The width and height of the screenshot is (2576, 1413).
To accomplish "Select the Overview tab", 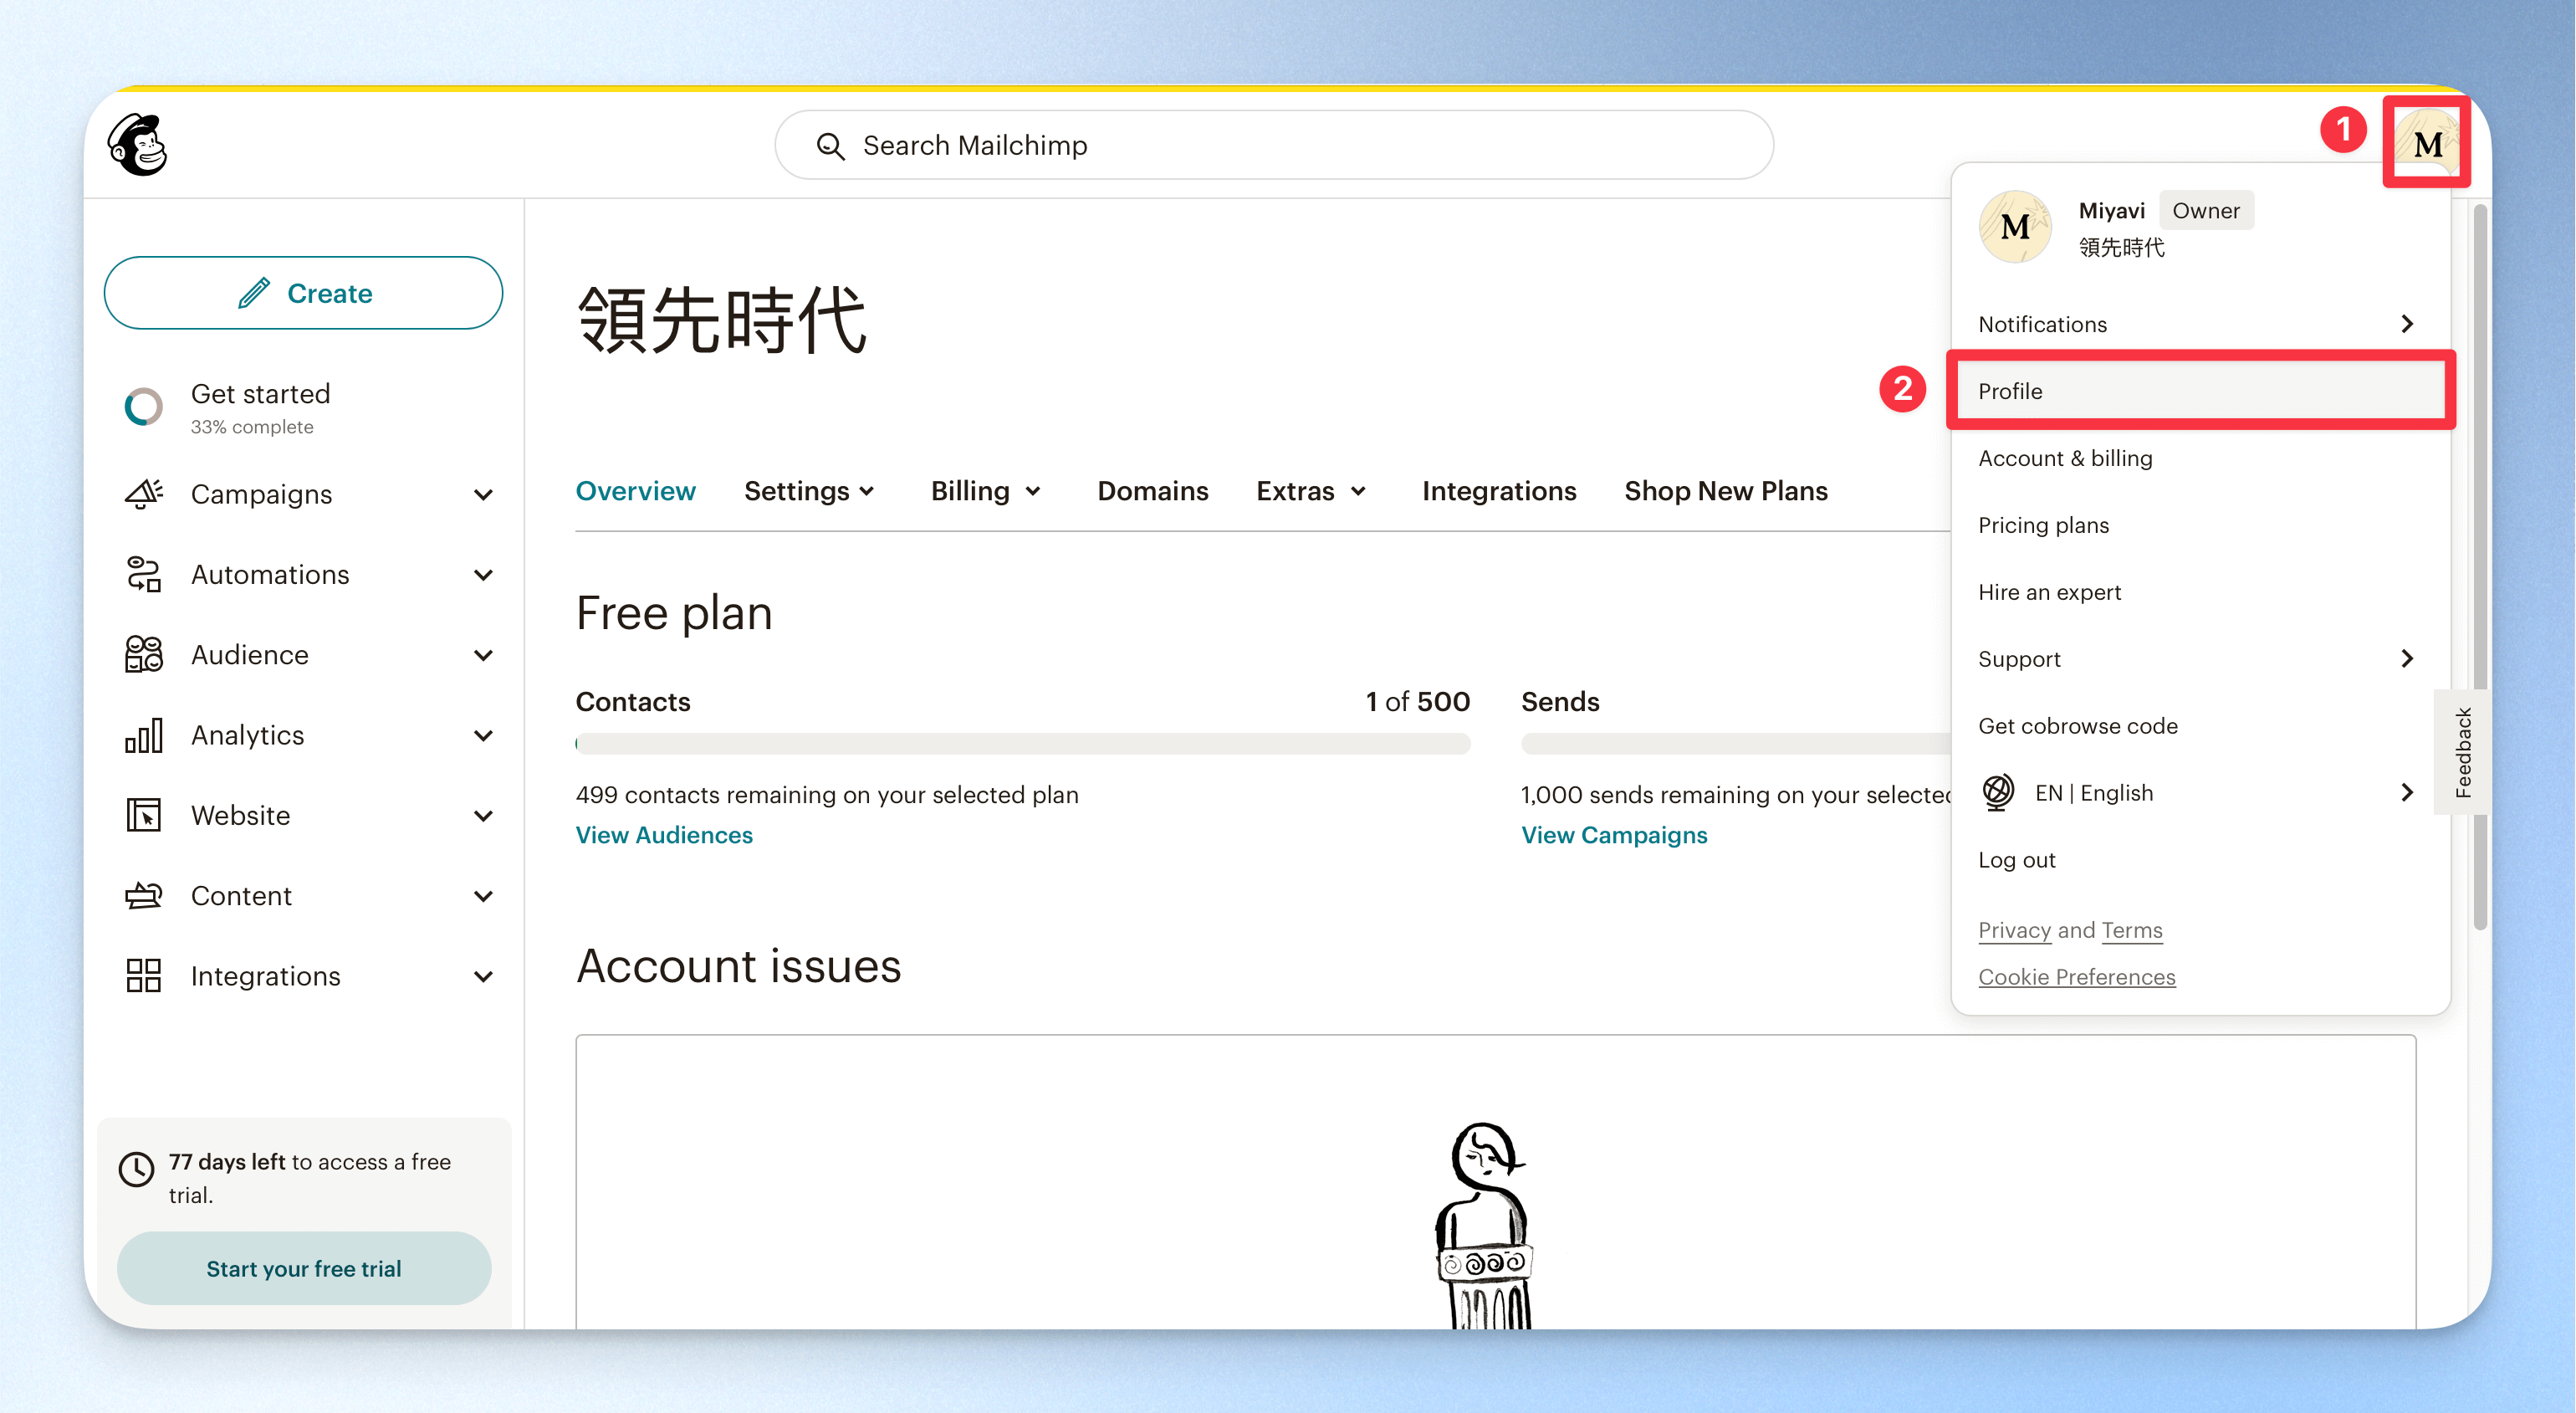I will (x=635, y=491).
